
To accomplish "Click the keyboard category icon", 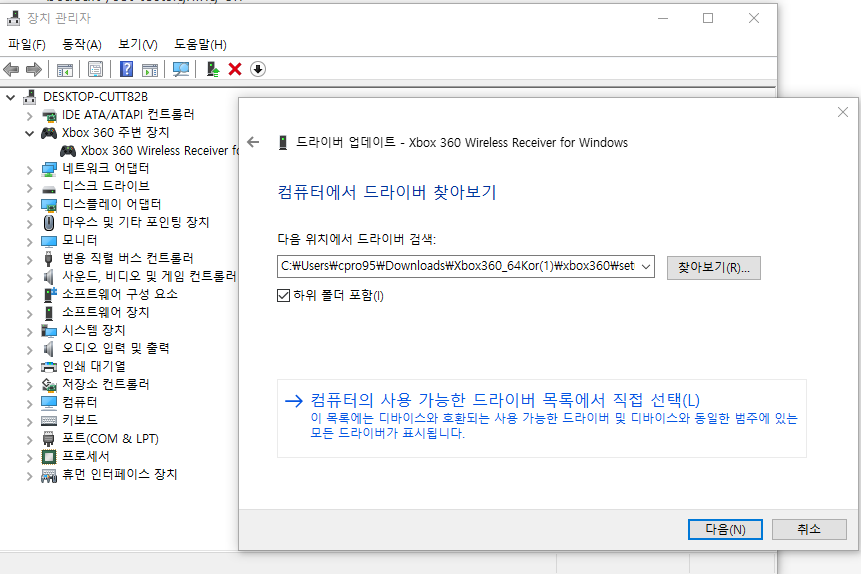I will [49, 421].
